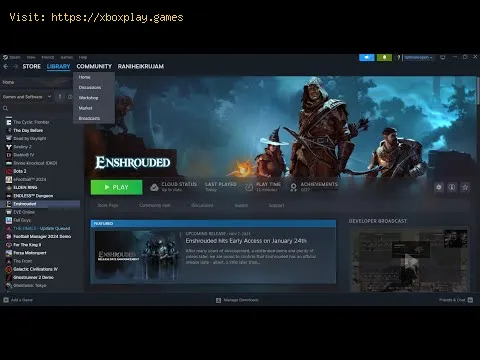This screenshot has width=480, height=360.
Task: Select THE FINALS - Update Queued entry
Action: [42, 228]
